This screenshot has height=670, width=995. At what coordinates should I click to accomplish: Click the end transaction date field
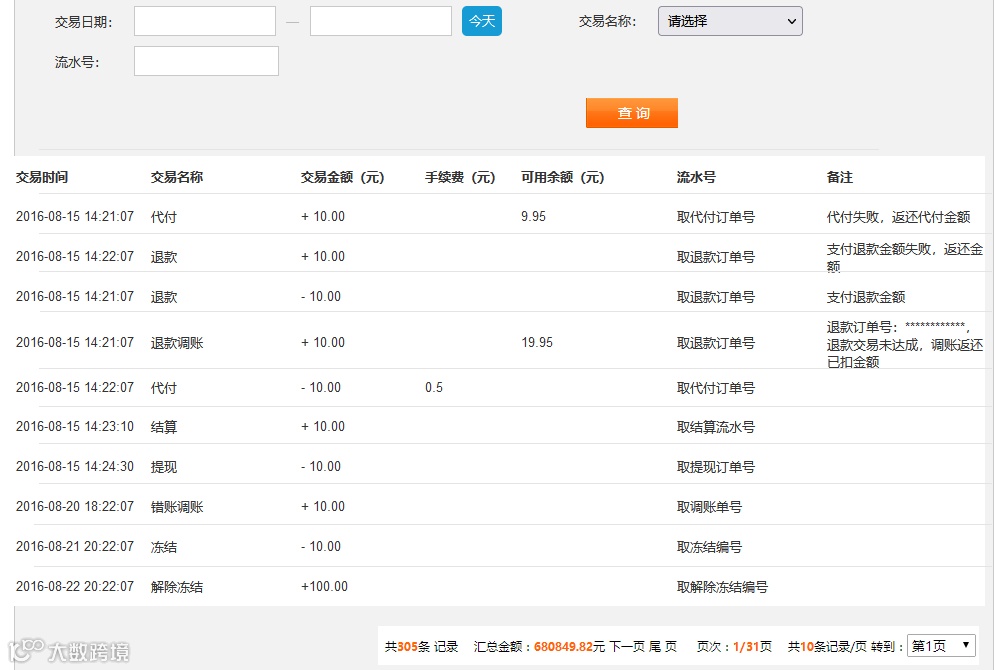pyautogui.click(x=381, y=21)
